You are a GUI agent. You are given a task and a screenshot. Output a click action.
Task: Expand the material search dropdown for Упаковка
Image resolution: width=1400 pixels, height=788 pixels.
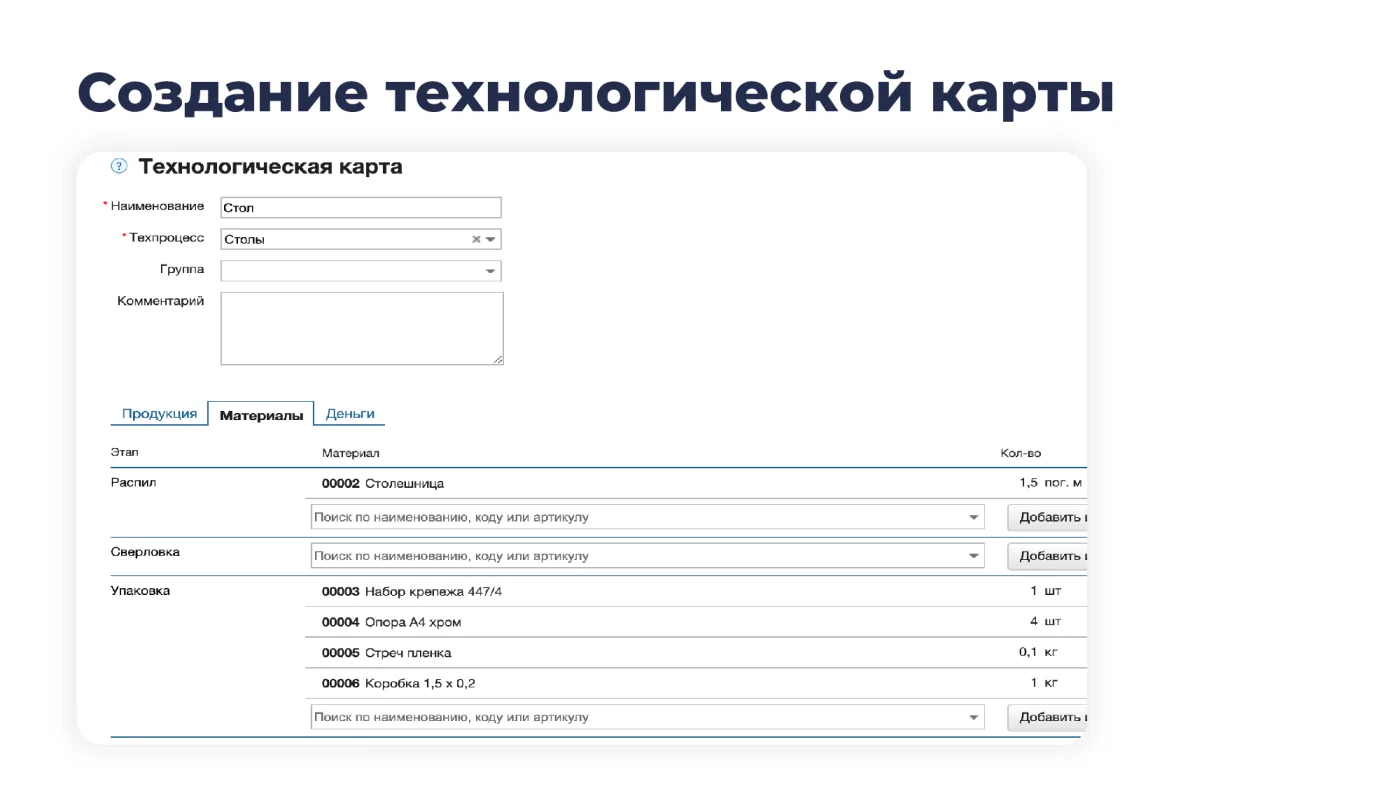(973, 717)
